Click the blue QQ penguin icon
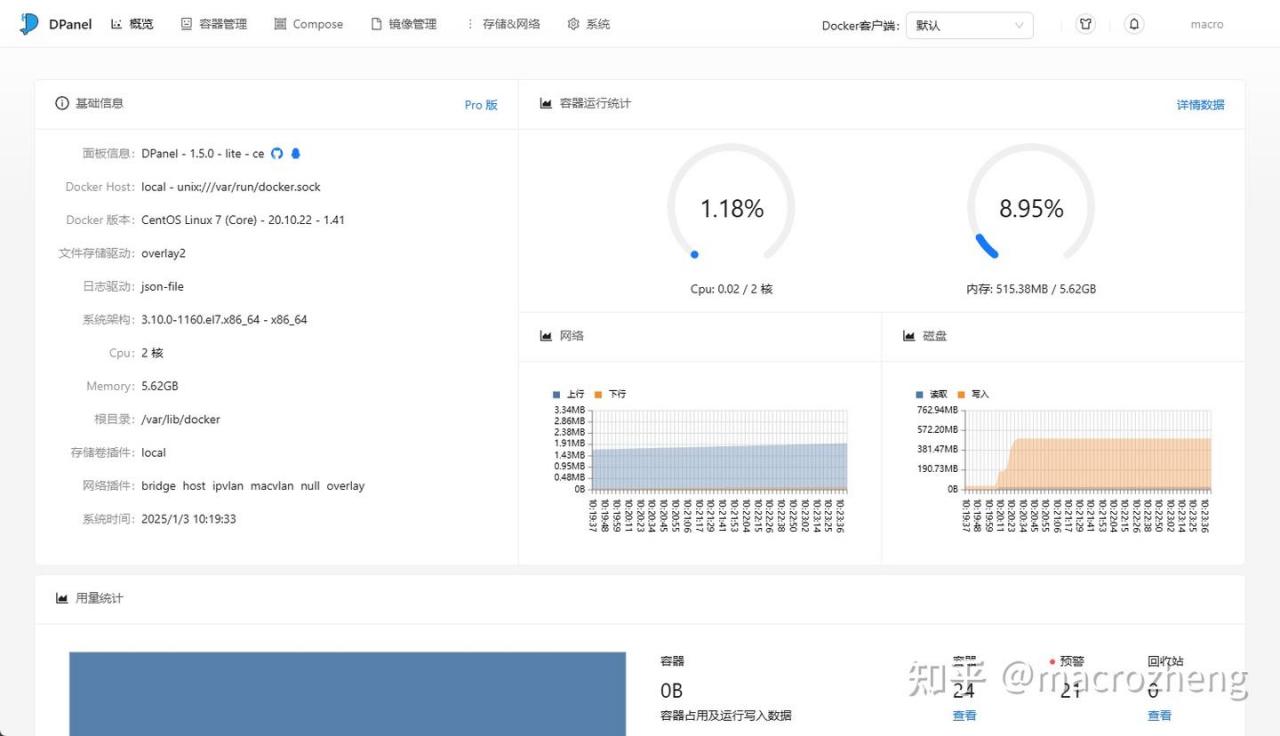Screen dimensions: 1280x736 point(296,153)
